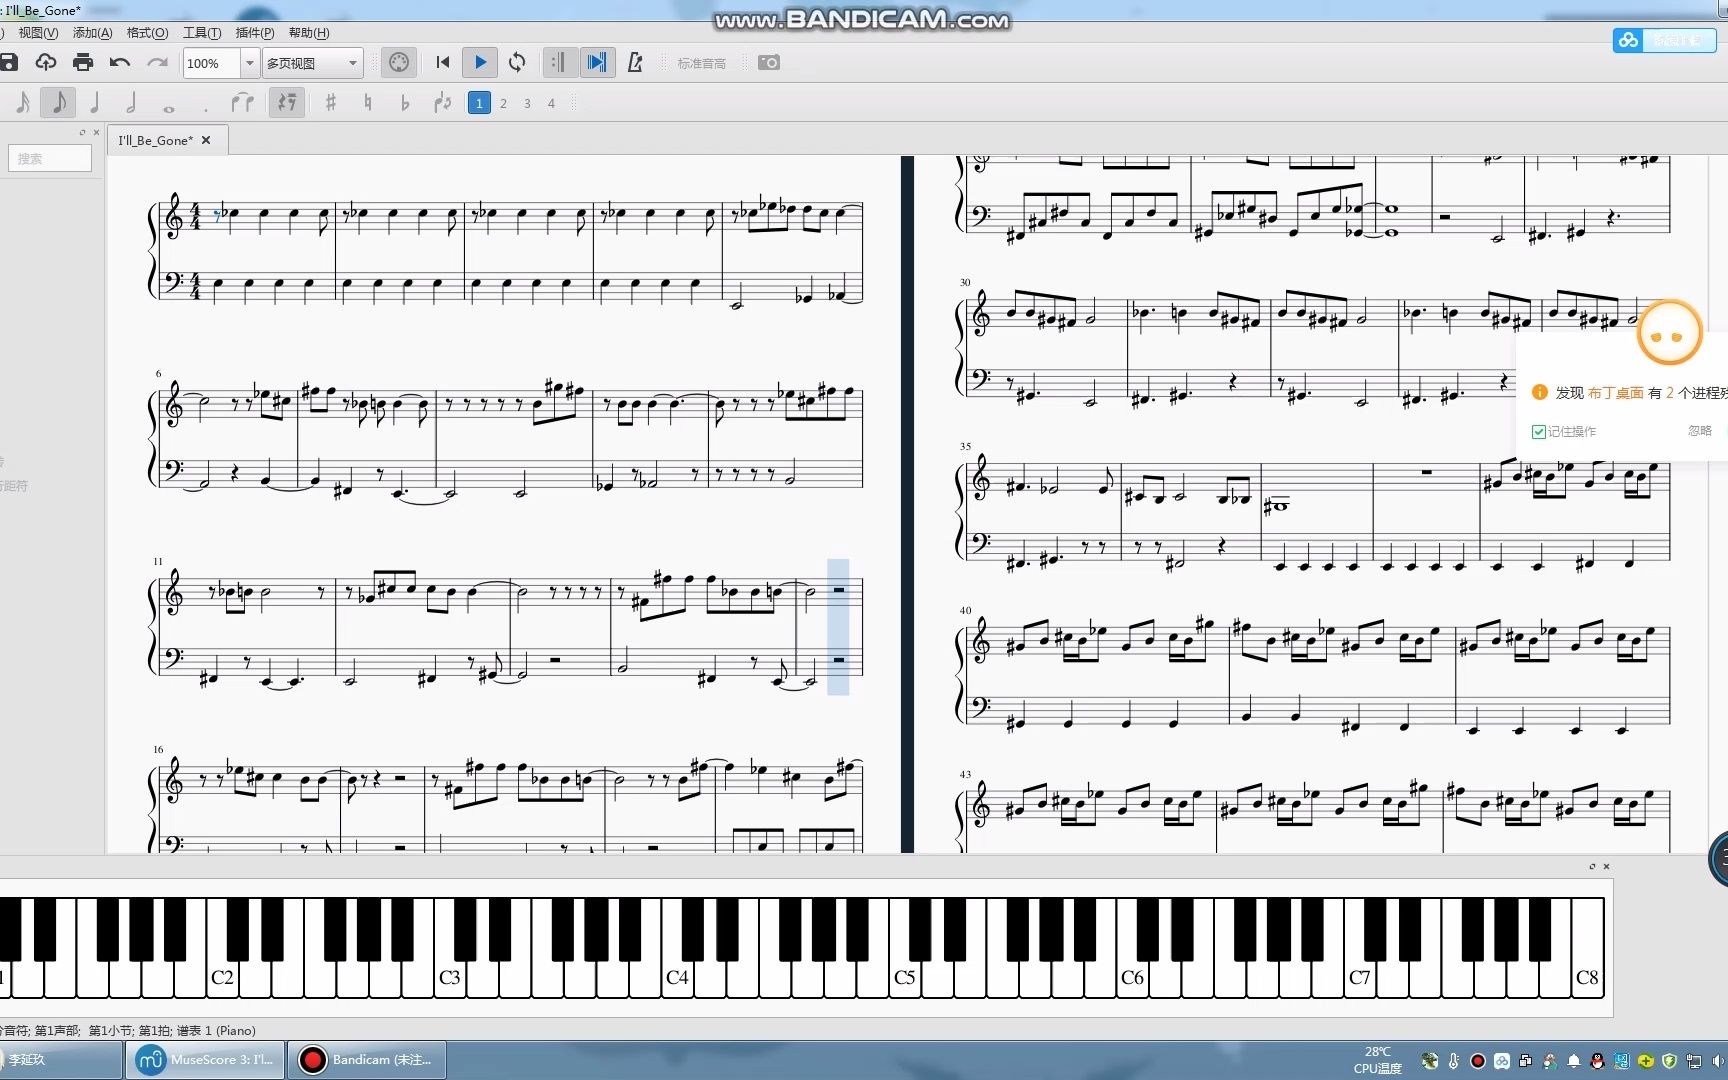Undo the last action

120,62
